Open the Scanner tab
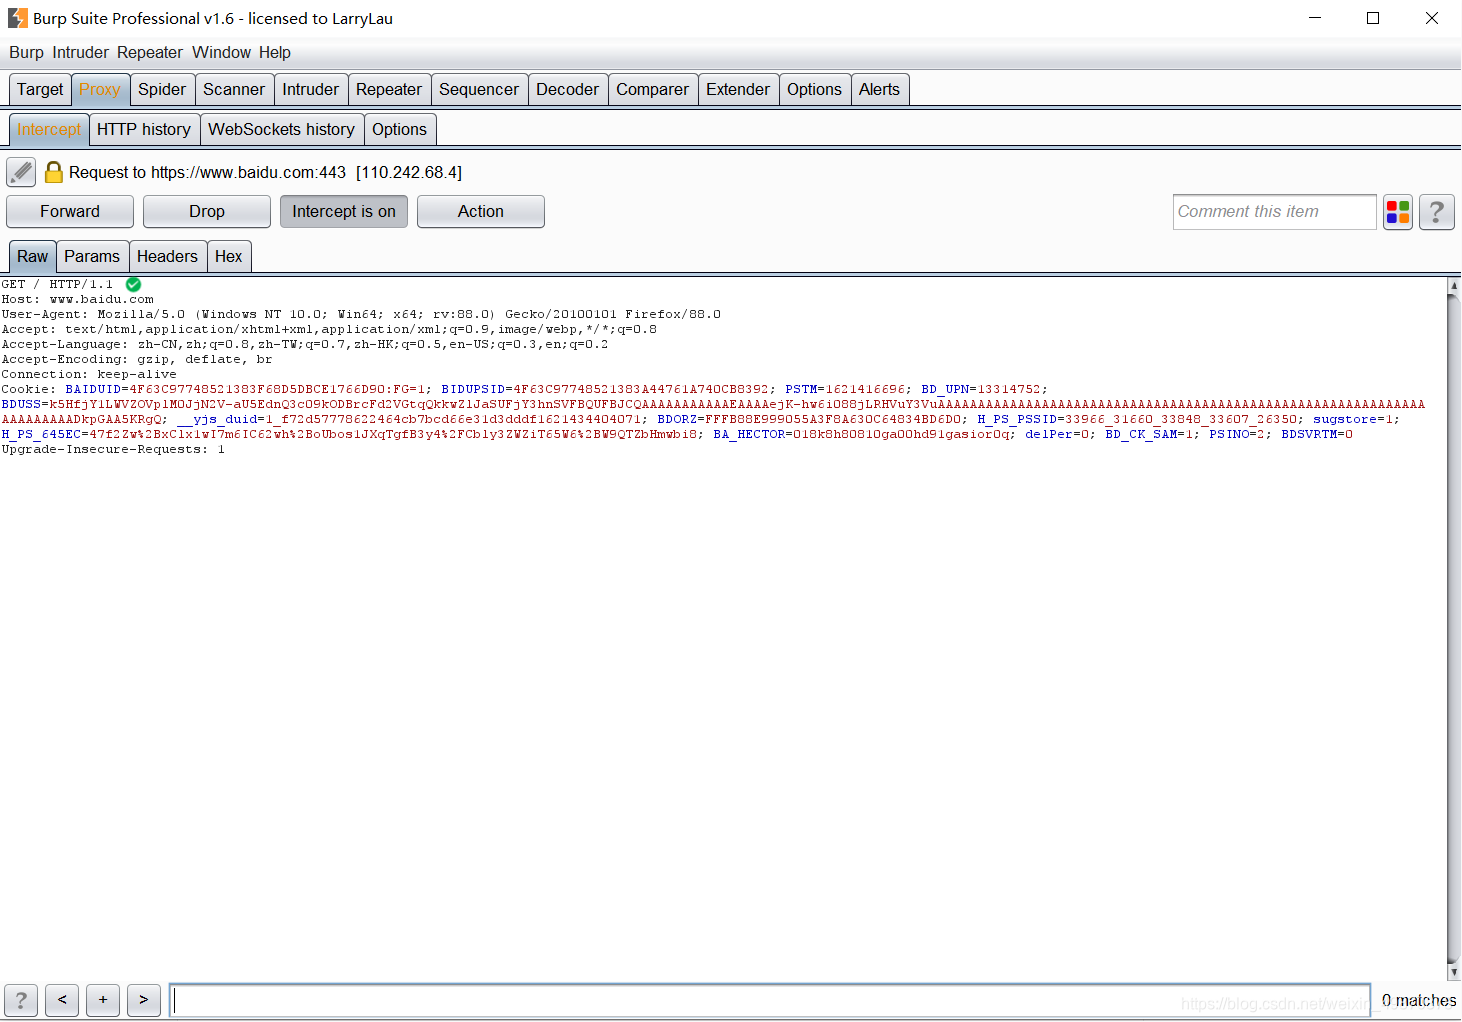The height and width of the screenshot is (1022, 1462). click(234, 89)
